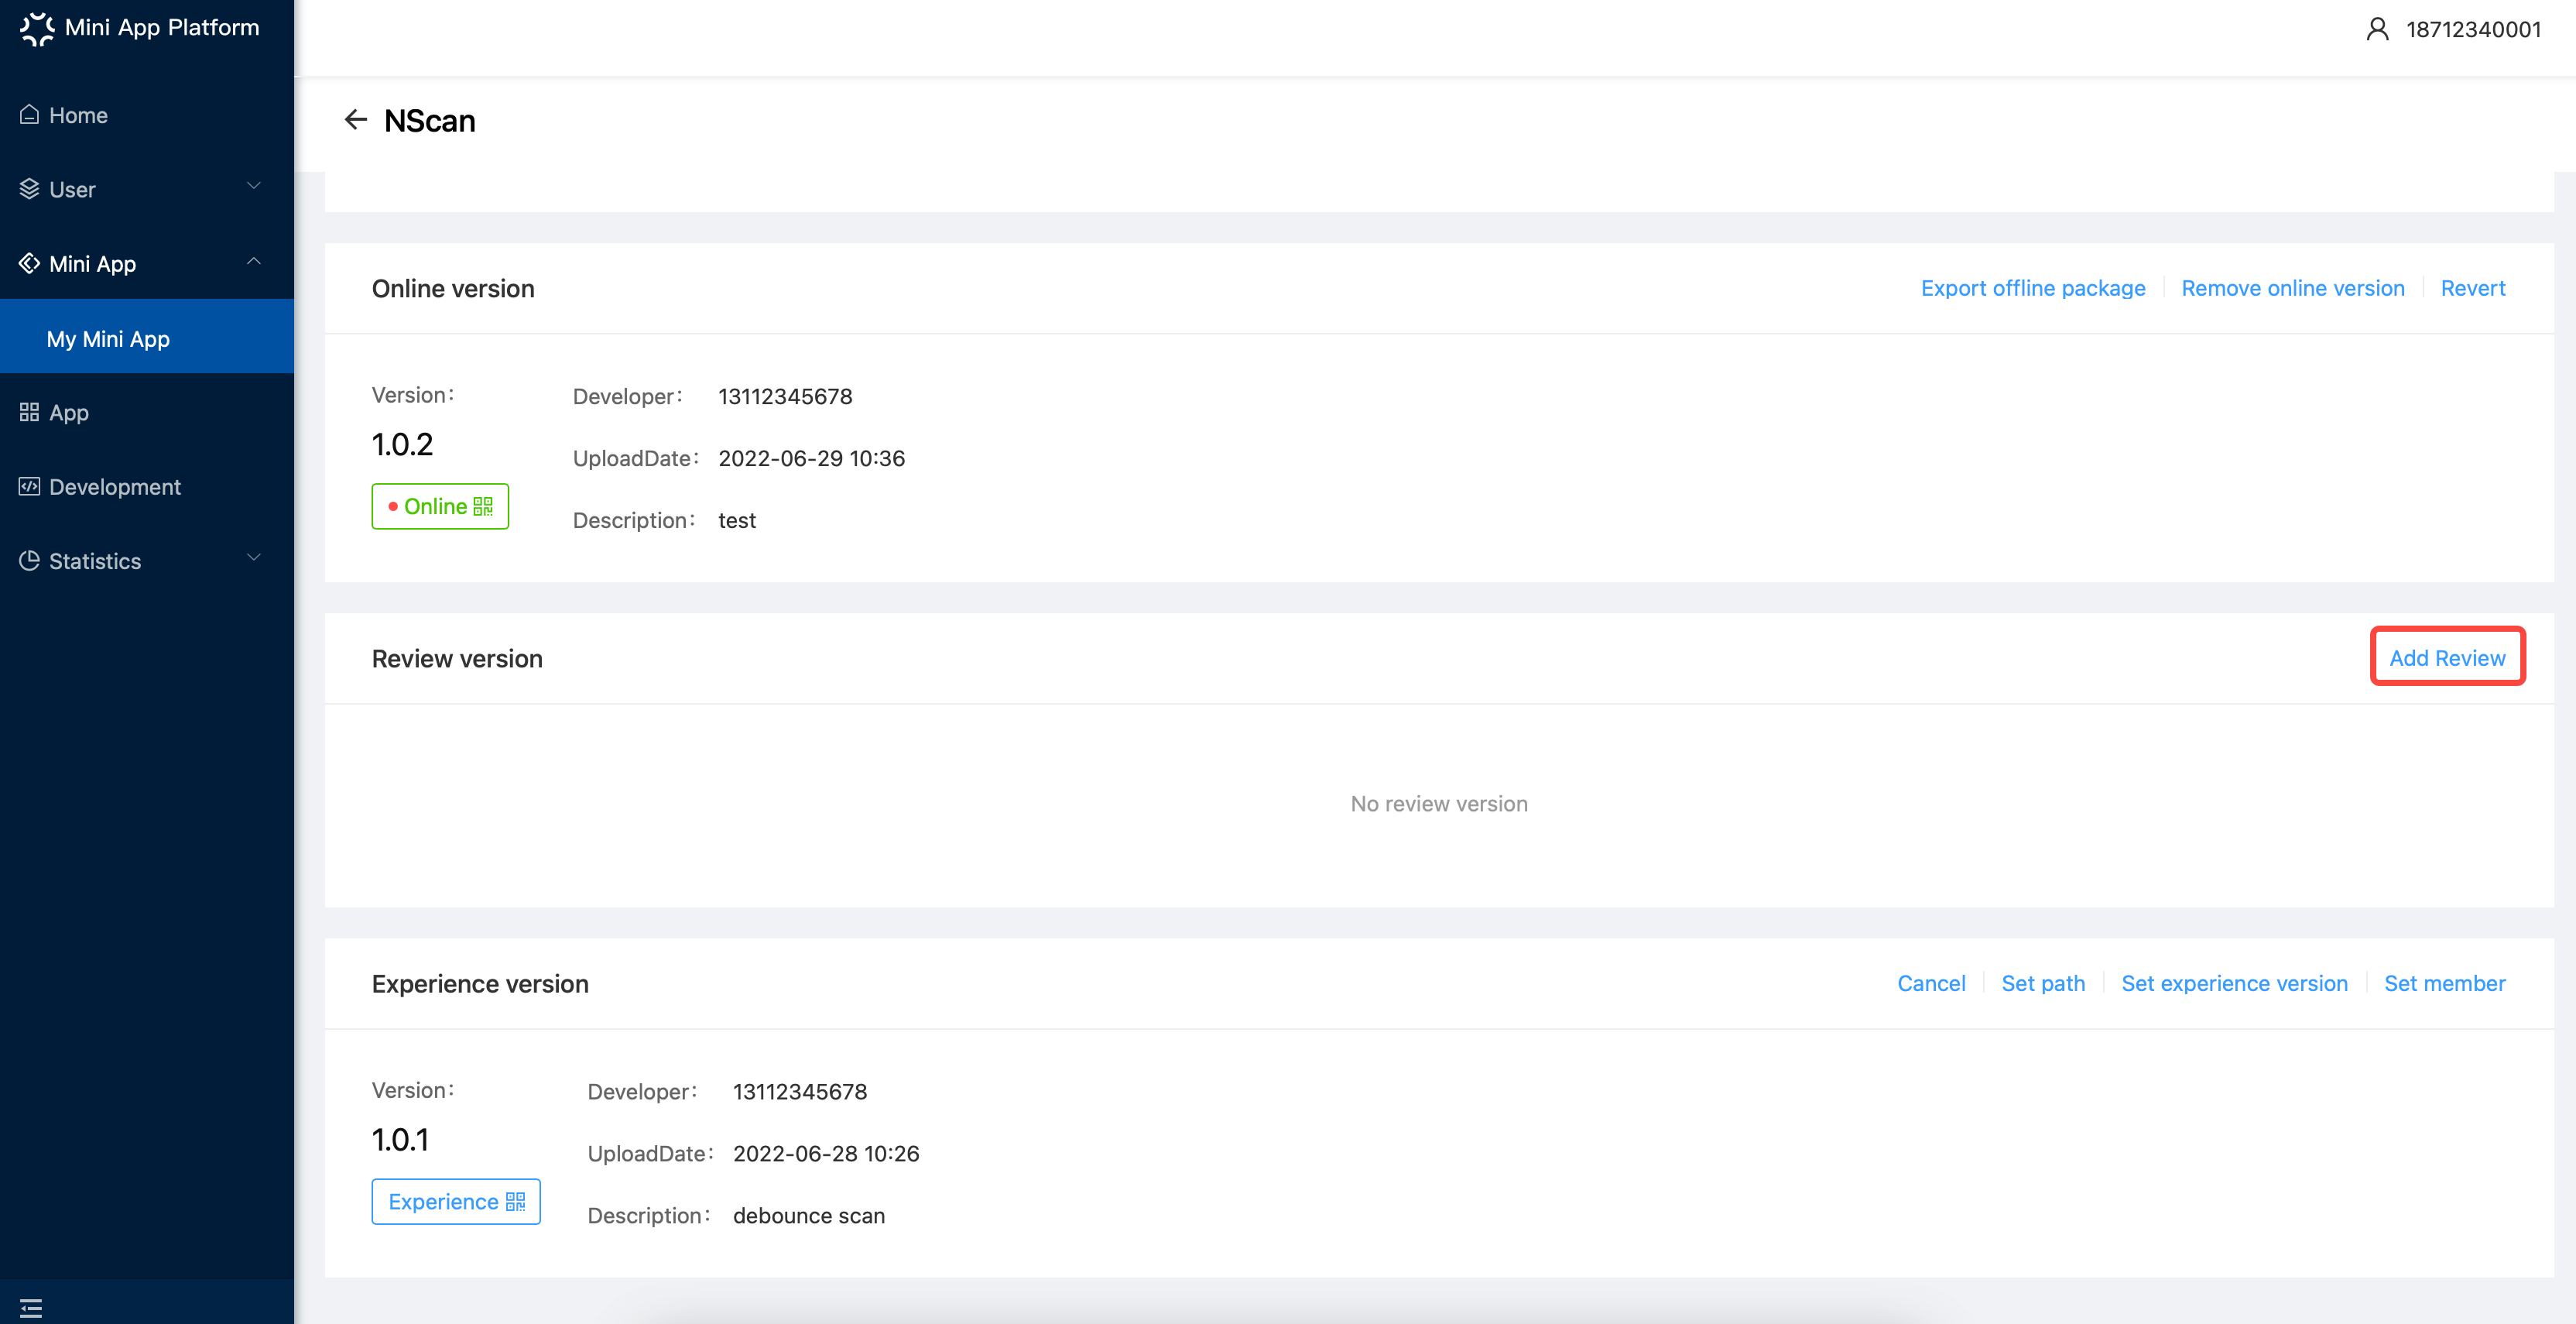The width and height of the screenshot is (2576, 1324).
Task: Open the App menu item
Action: coord(147,412)
